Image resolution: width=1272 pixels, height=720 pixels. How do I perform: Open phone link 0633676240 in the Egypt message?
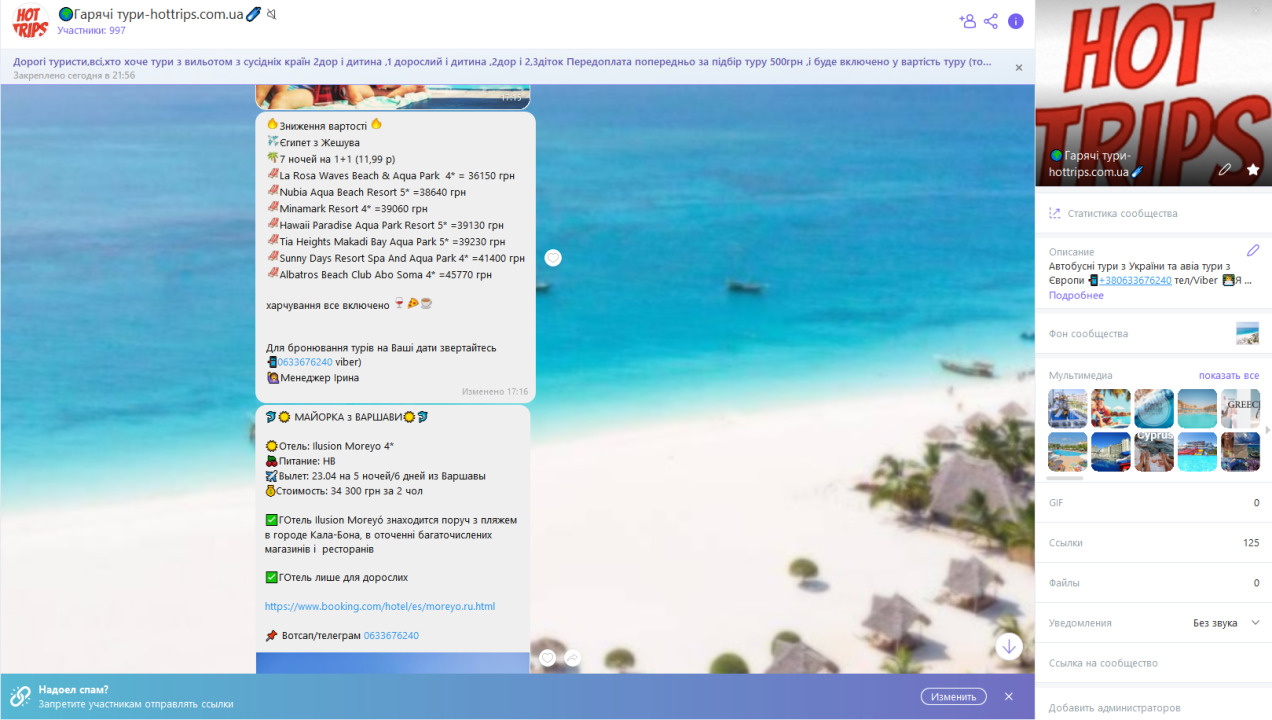point(305,362)
